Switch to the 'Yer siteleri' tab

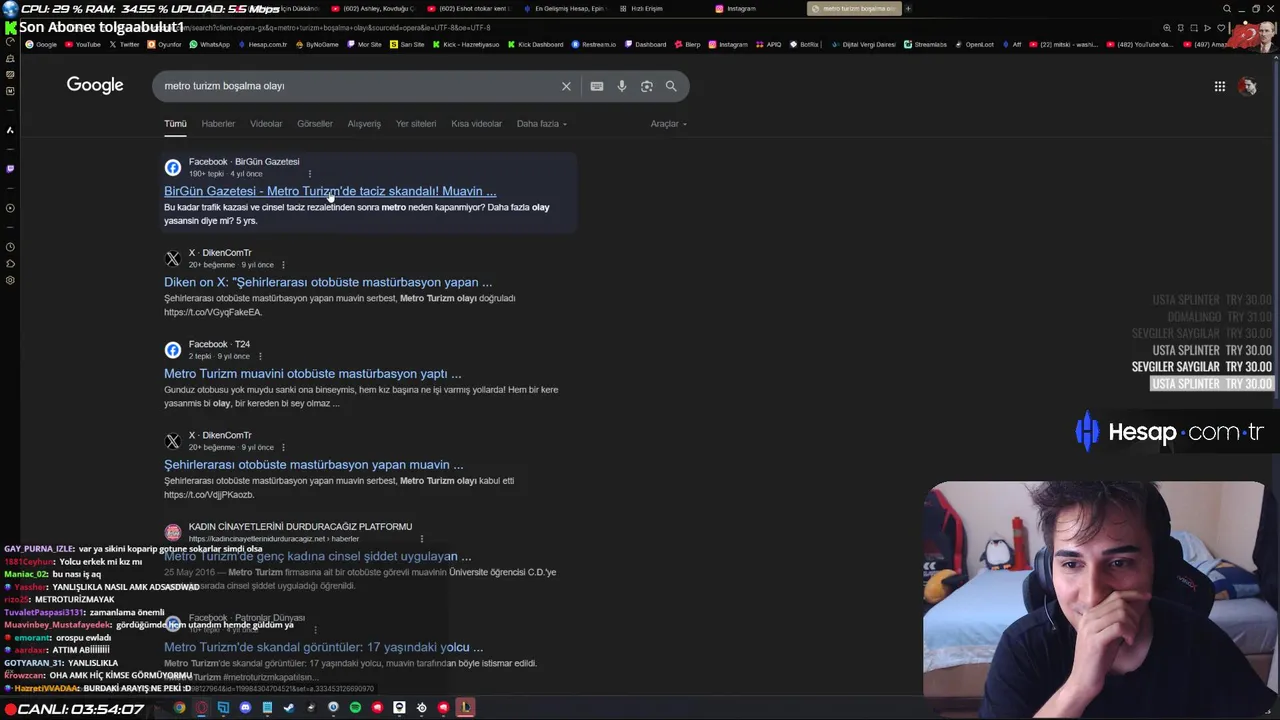416,124
